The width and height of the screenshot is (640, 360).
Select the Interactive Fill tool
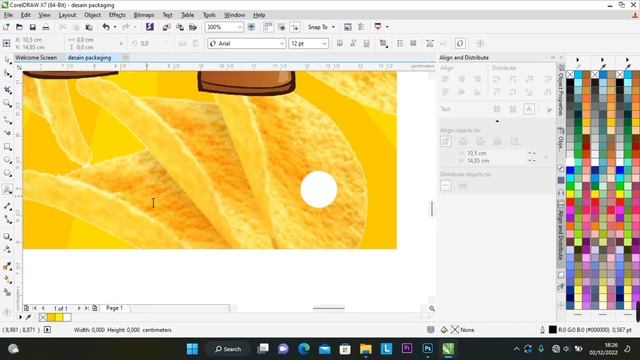coord(7,280)
